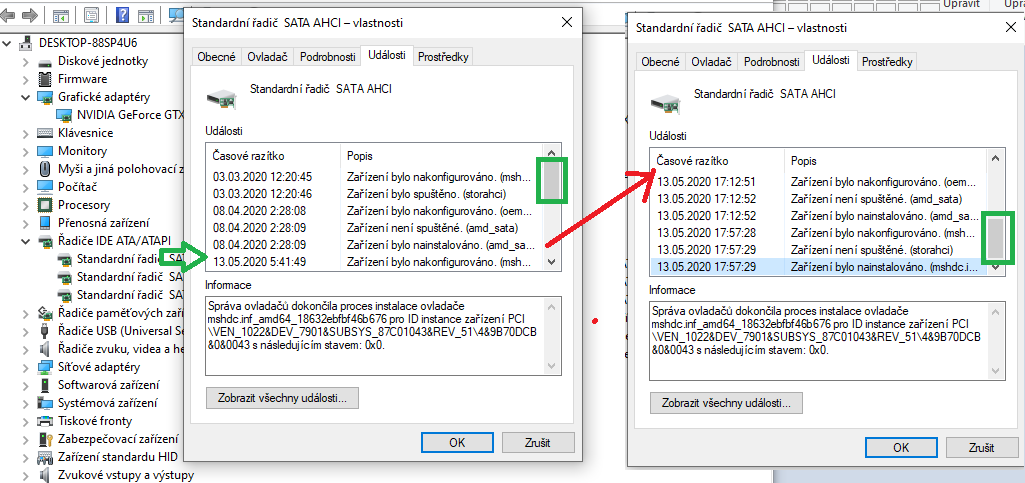Click the Síťové adaptéry network icon

(x=46, y=367)
